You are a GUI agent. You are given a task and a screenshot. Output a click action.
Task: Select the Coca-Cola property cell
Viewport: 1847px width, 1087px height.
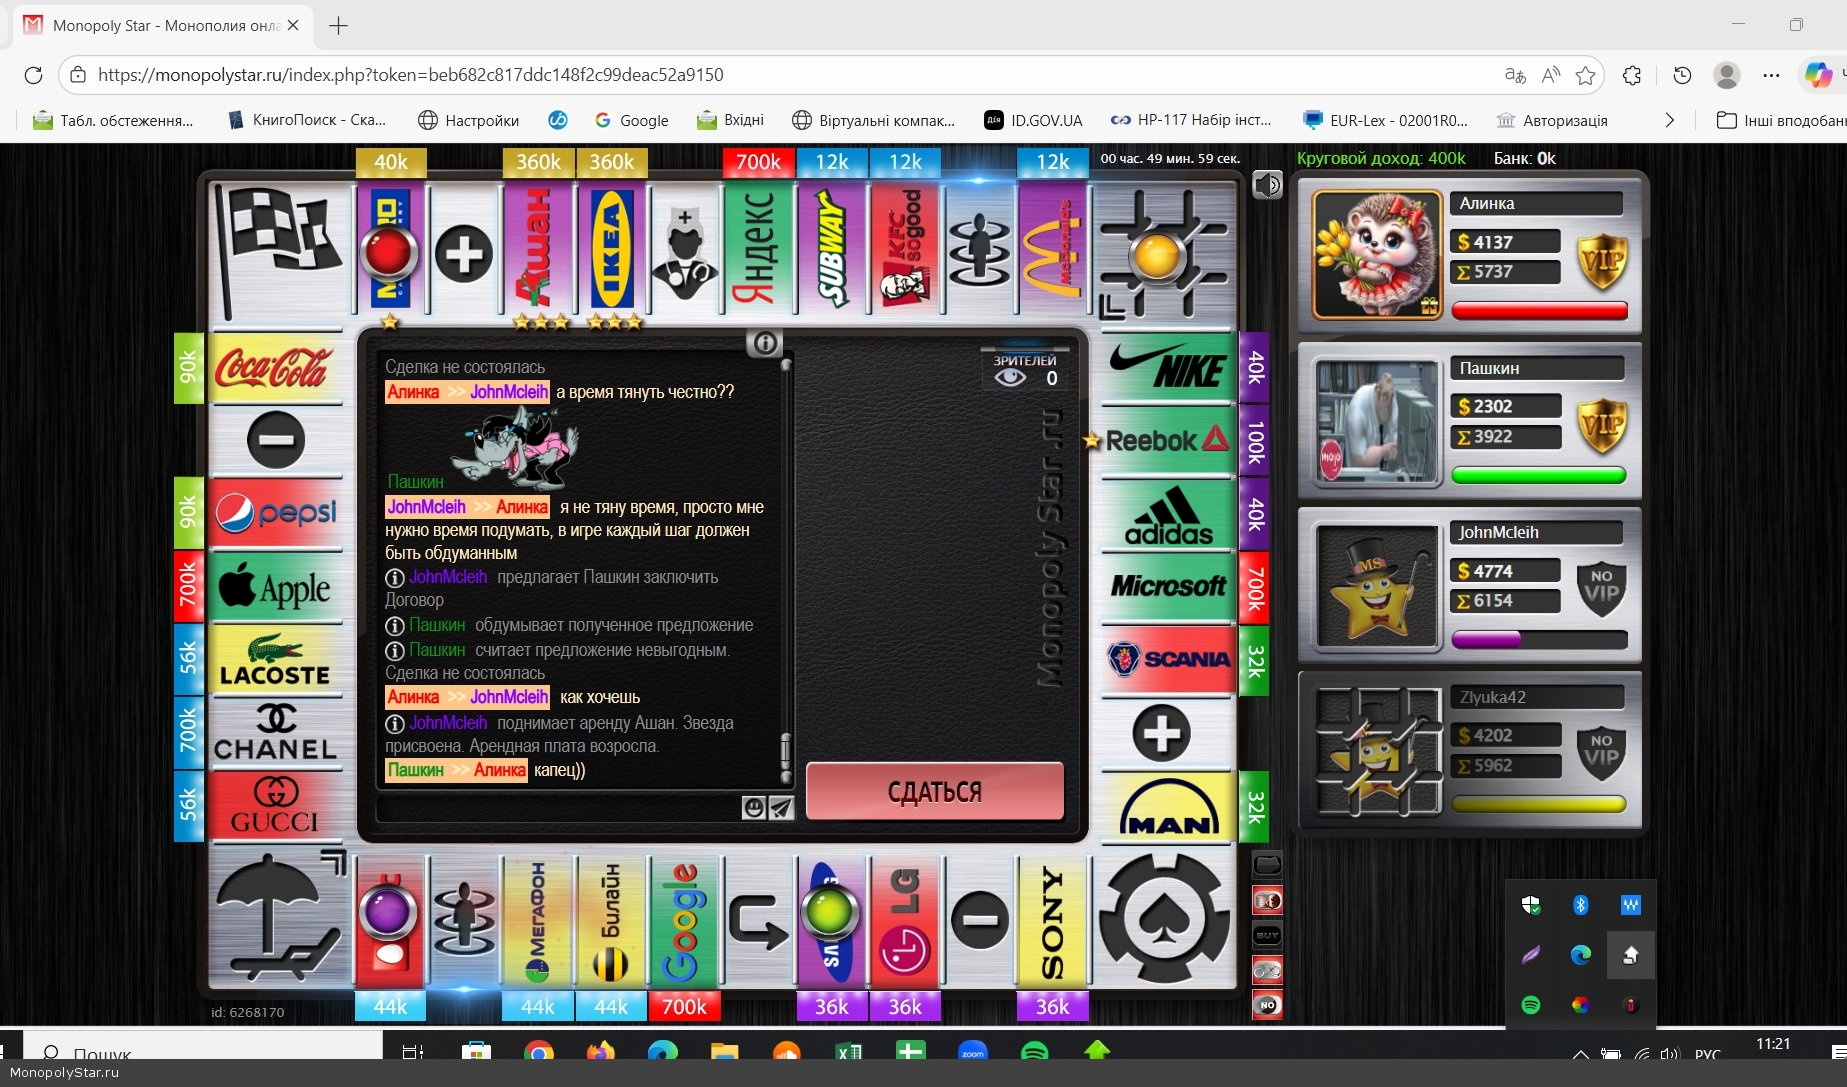coord(274,368)
